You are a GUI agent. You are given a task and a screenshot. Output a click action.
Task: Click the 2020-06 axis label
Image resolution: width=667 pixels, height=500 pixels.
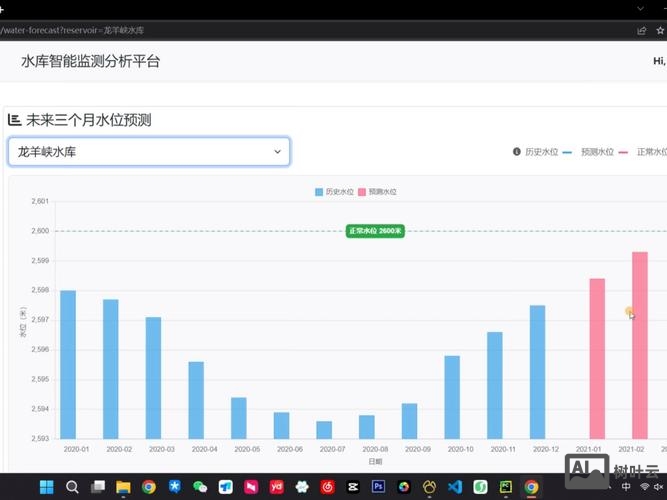tap(290, 449)
